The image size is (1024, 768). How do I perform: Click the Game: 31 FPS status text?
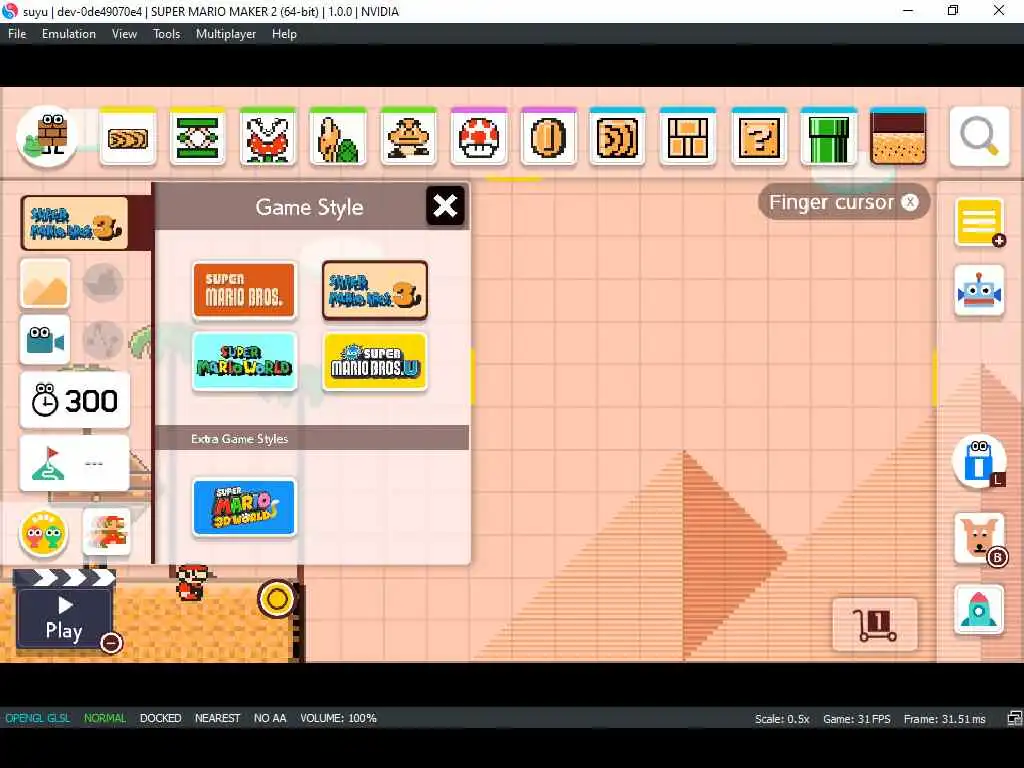pyautogui.click(x=857, y=719)
